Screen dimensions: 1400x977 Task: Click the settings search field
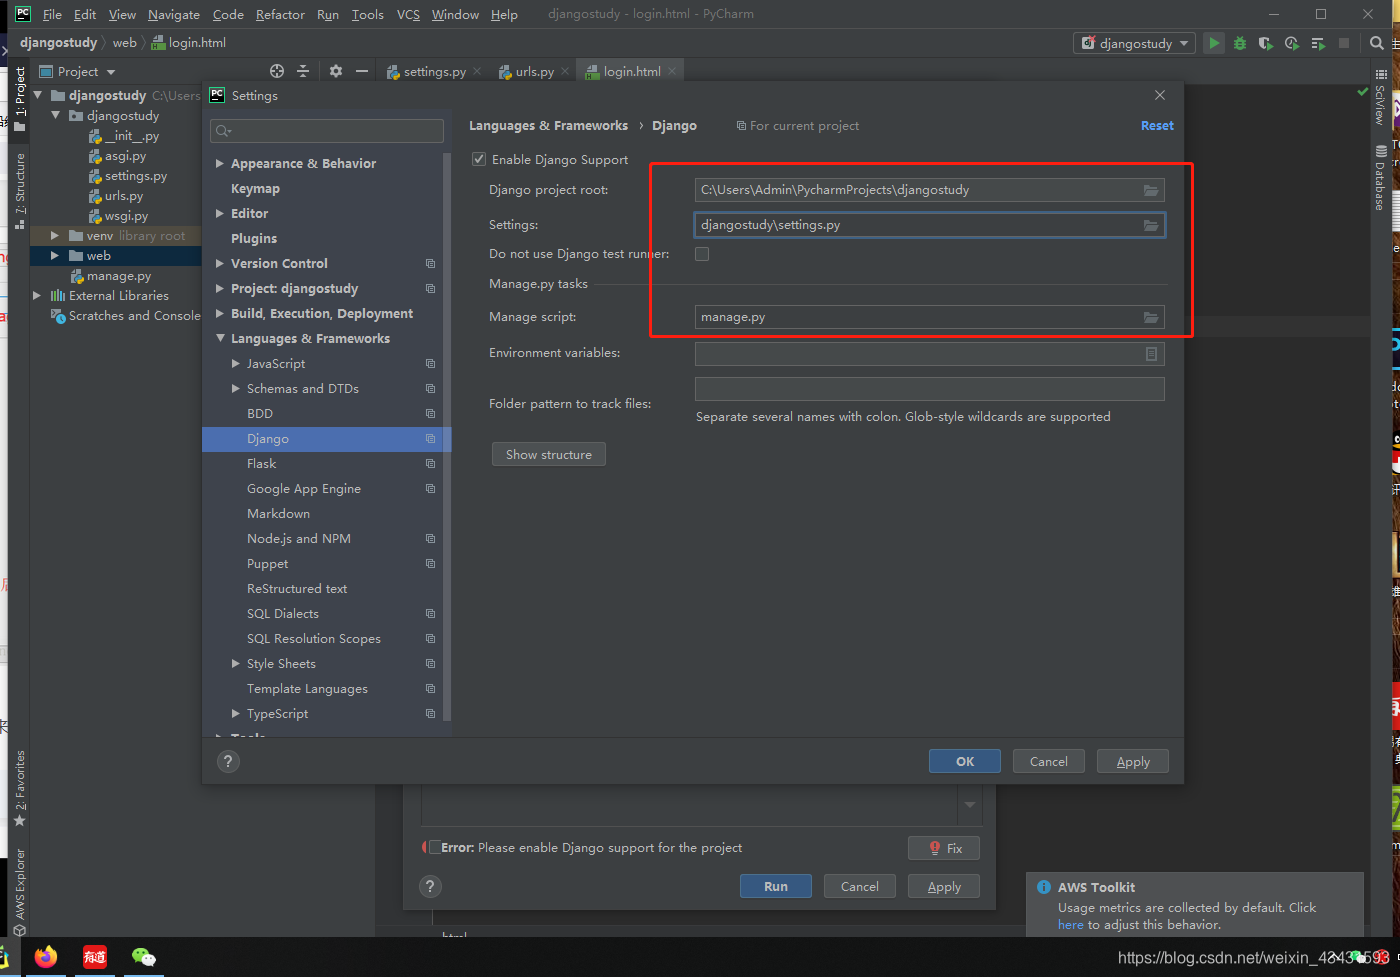[327, 131]
